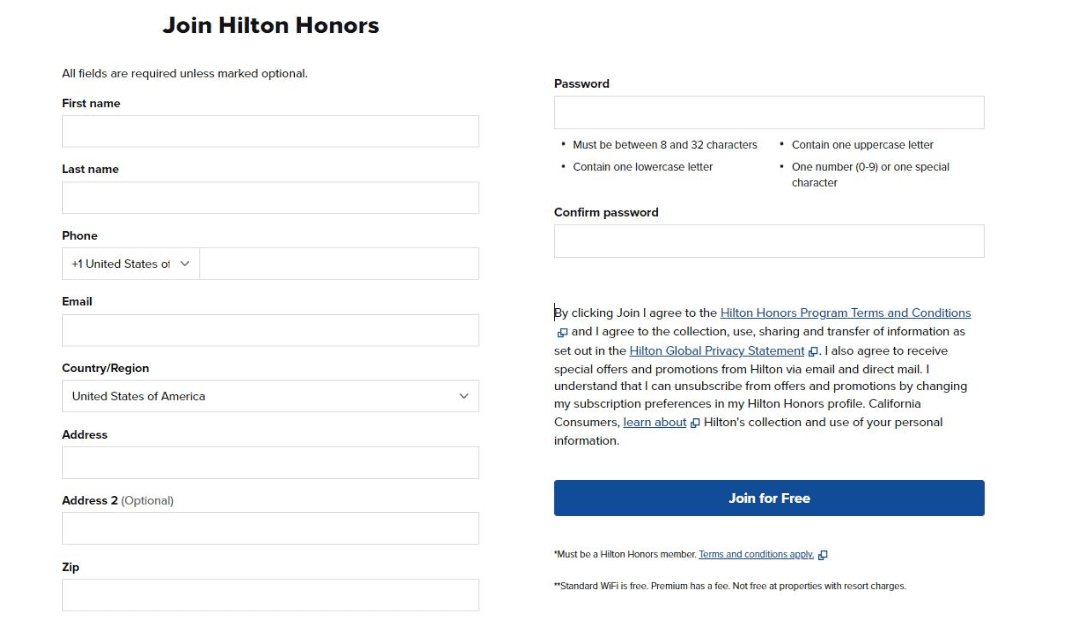Select the Confirm password field

point(769,240)
